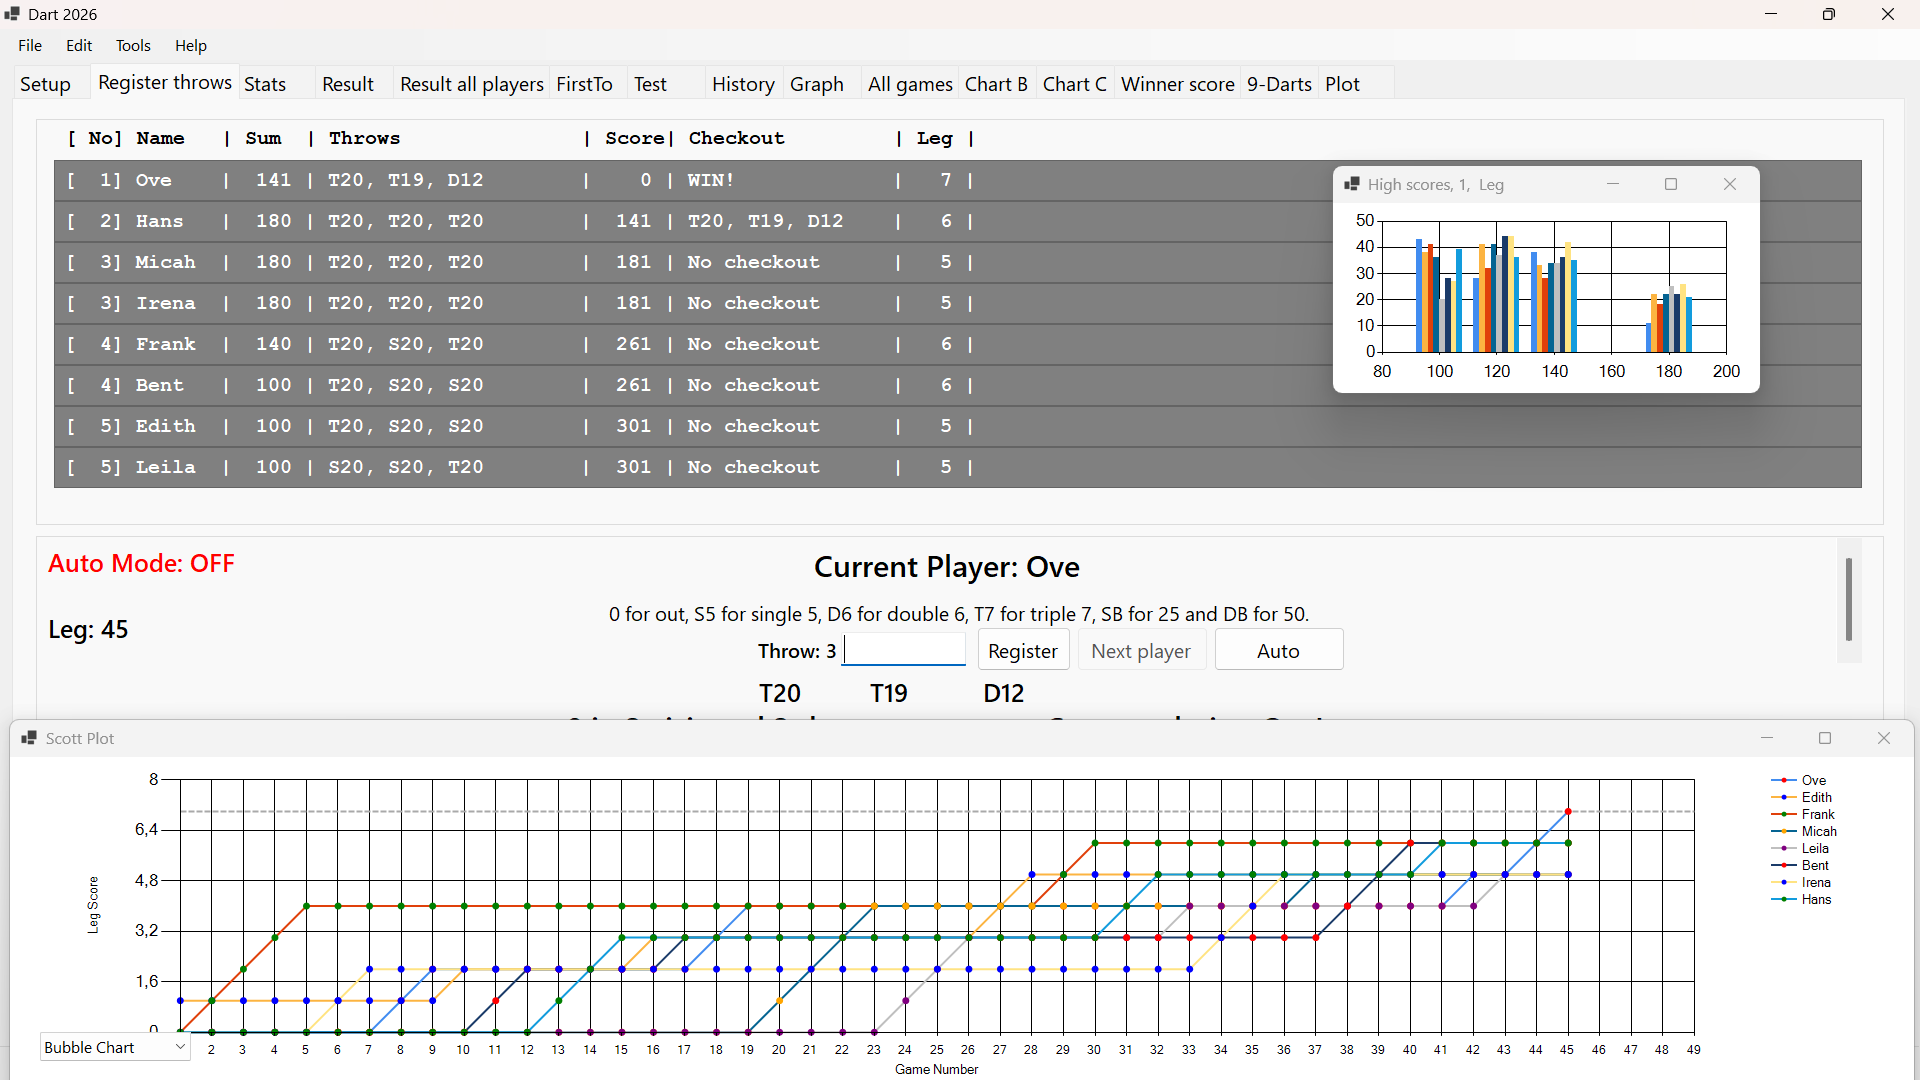This screenshot has height=1080, width=1920.
Task: Minimize the High scores window
Action: tap(1613, 184)
